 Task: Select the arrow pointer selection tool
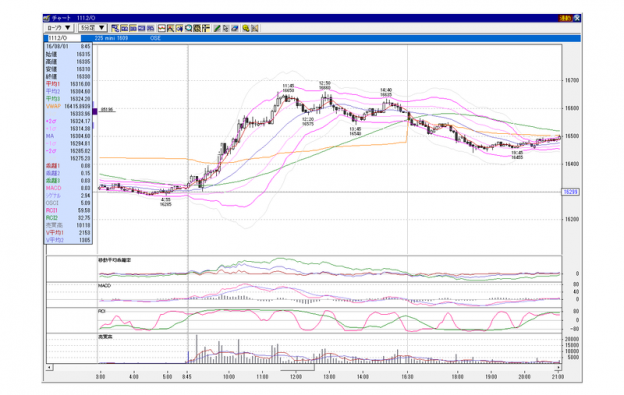click(226, 28)
